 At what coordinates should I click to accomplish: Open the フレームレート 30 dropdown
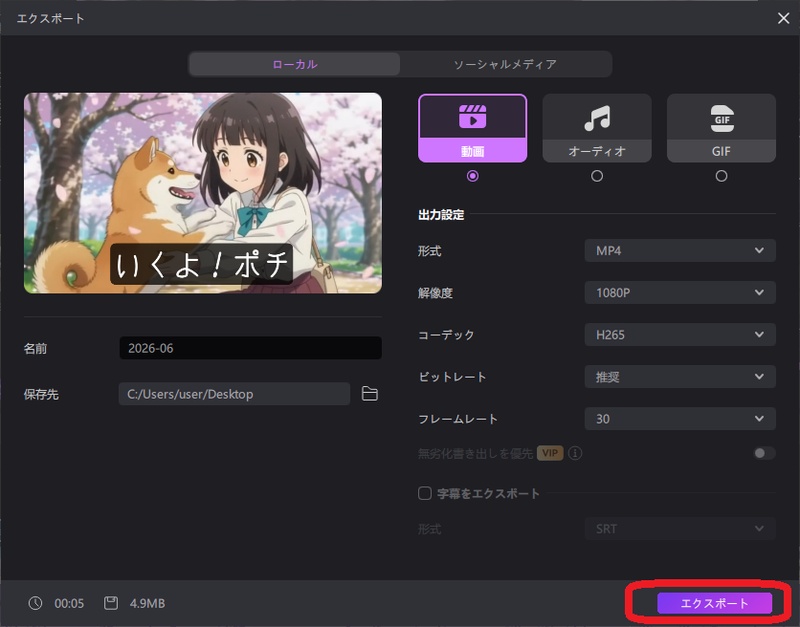[680, 419]
